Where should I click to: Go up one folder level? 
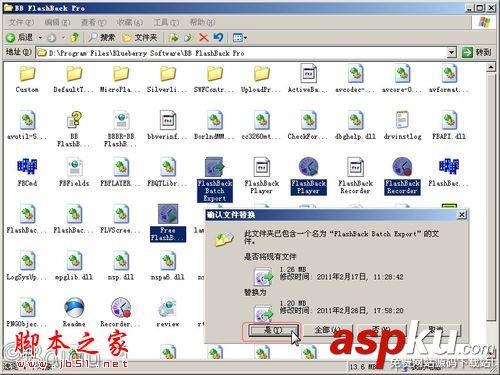click(74, 37)
